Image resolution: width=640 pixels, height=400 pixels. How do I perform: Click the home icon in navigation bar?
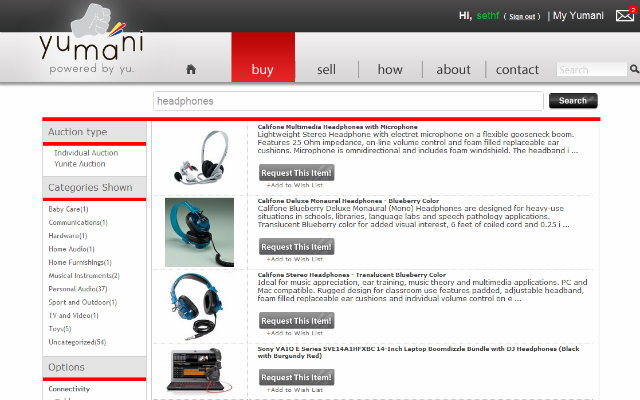[191, 69]
